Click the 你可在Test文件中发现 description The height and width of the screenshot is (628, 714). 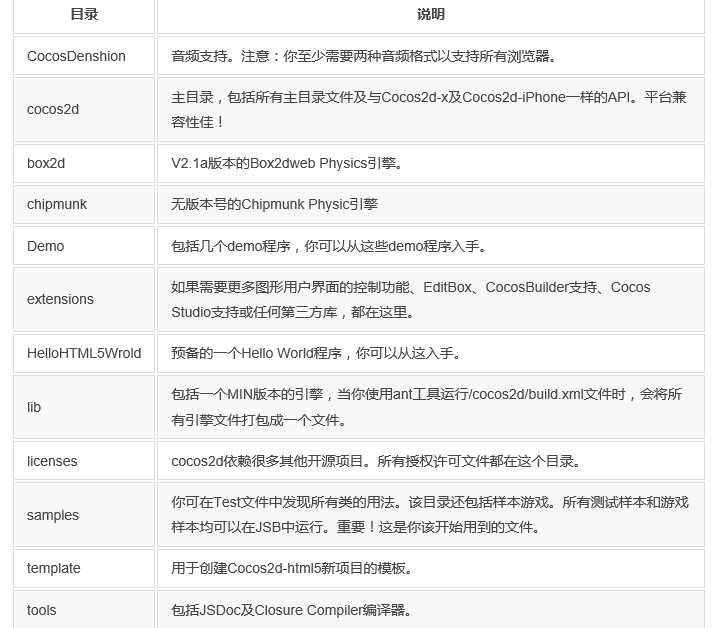[430, 515]
